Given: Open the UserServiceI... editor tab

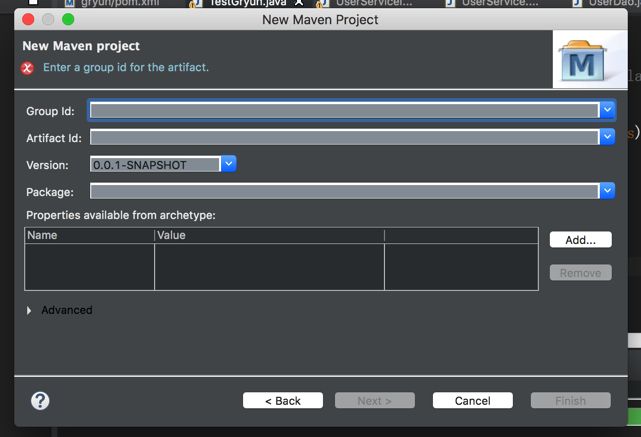Looking at the screenshot, I should tap(366, 3).
